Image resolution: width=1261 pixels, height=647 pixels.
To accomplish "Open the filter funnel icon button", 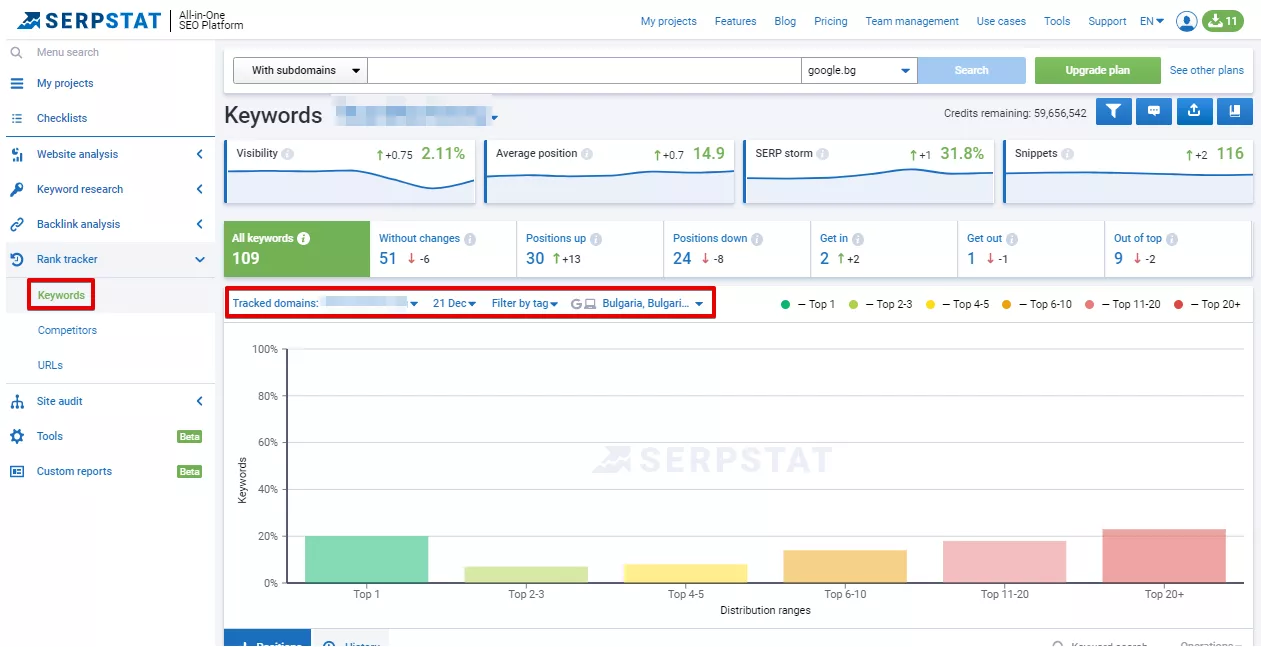I will coord(1114,112).
